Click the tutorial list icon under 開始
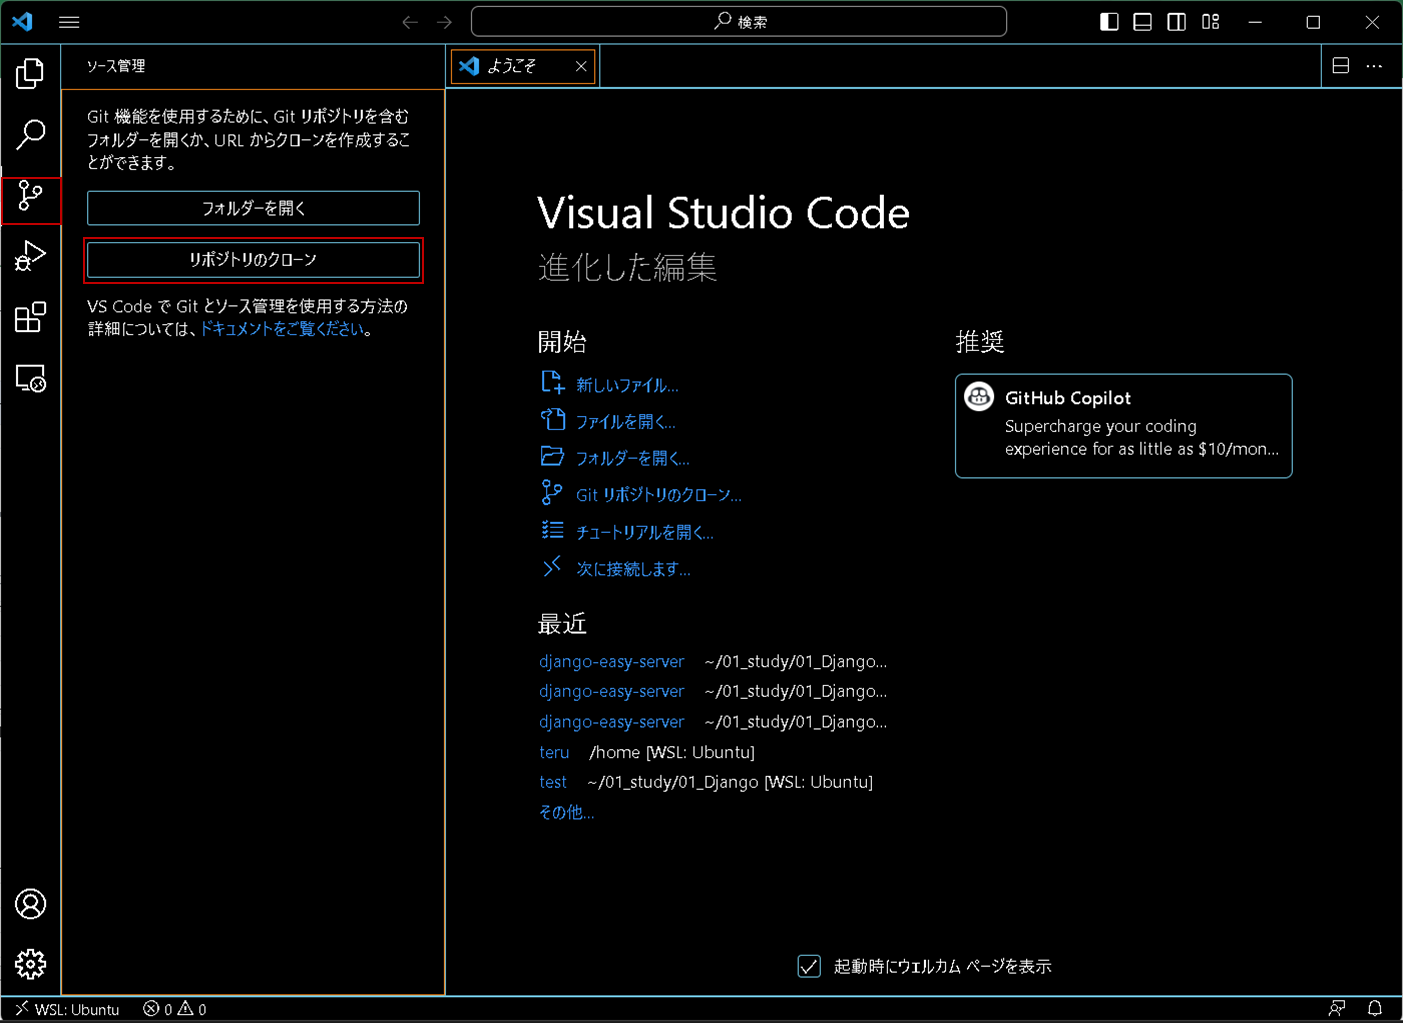The height and width of the screenshot is (1023, 1403). coord(552,530)
